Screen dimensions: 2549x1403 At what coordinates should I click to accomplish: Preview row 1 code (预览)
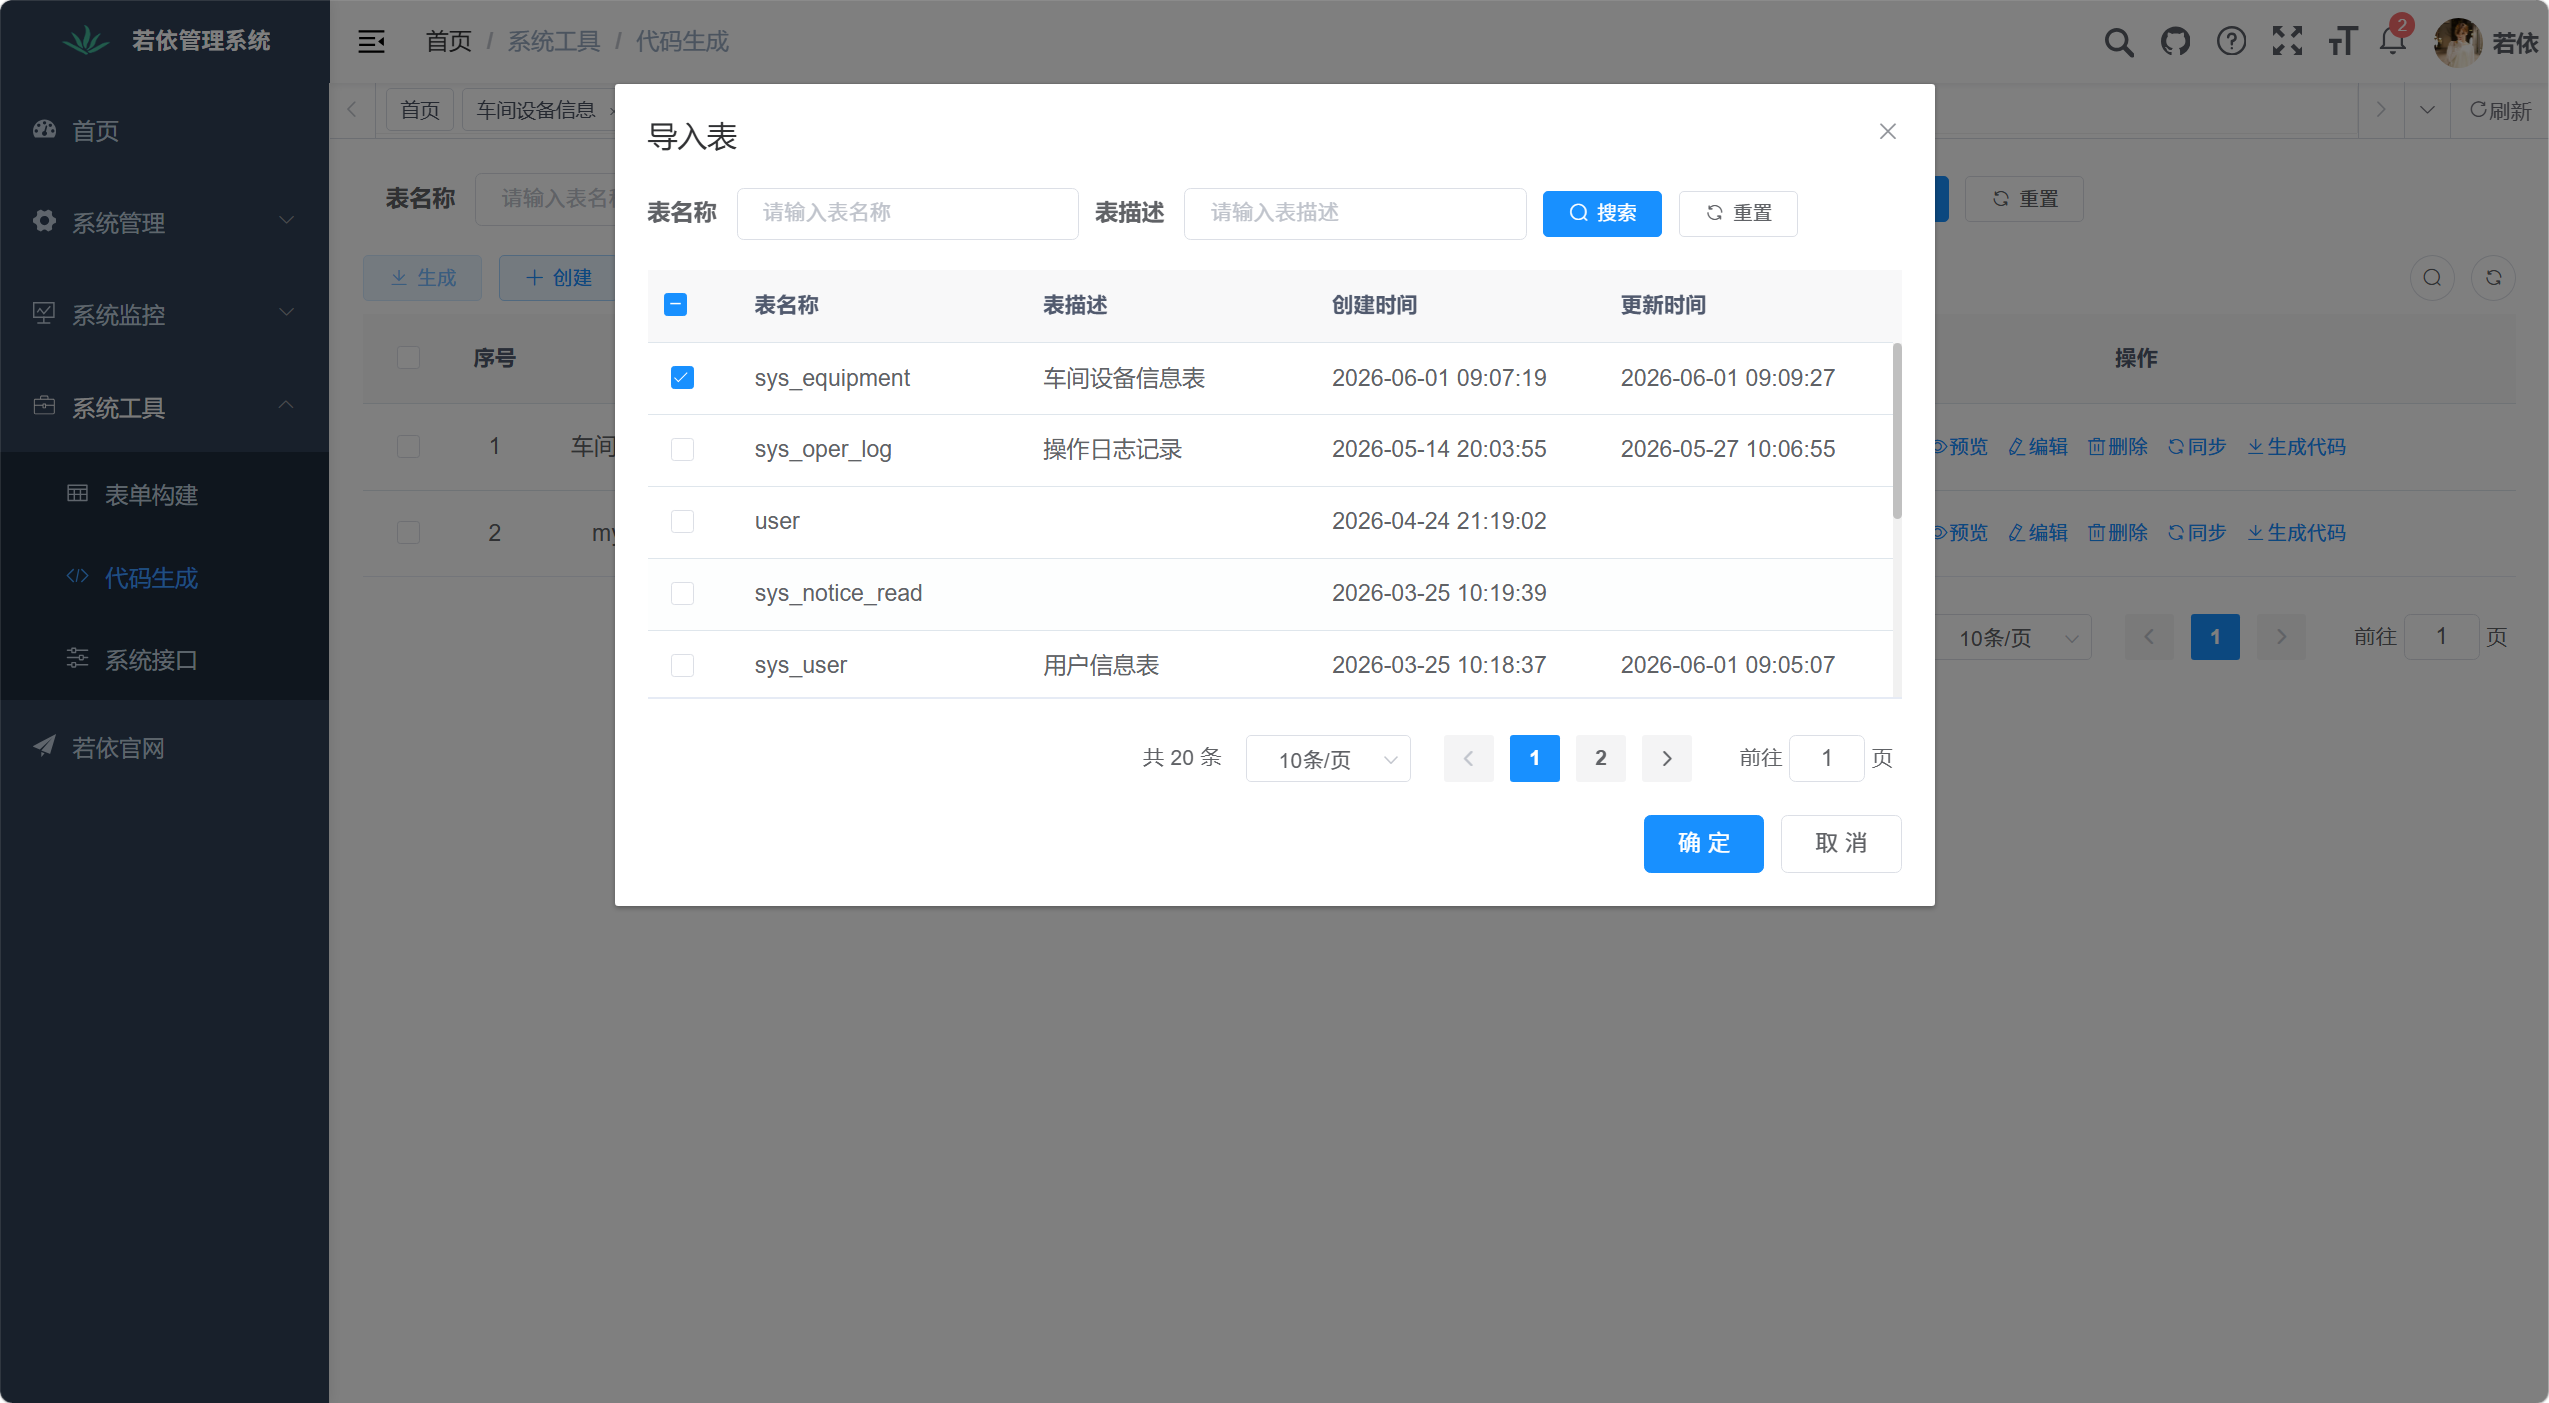click(x=1959, y=447)
